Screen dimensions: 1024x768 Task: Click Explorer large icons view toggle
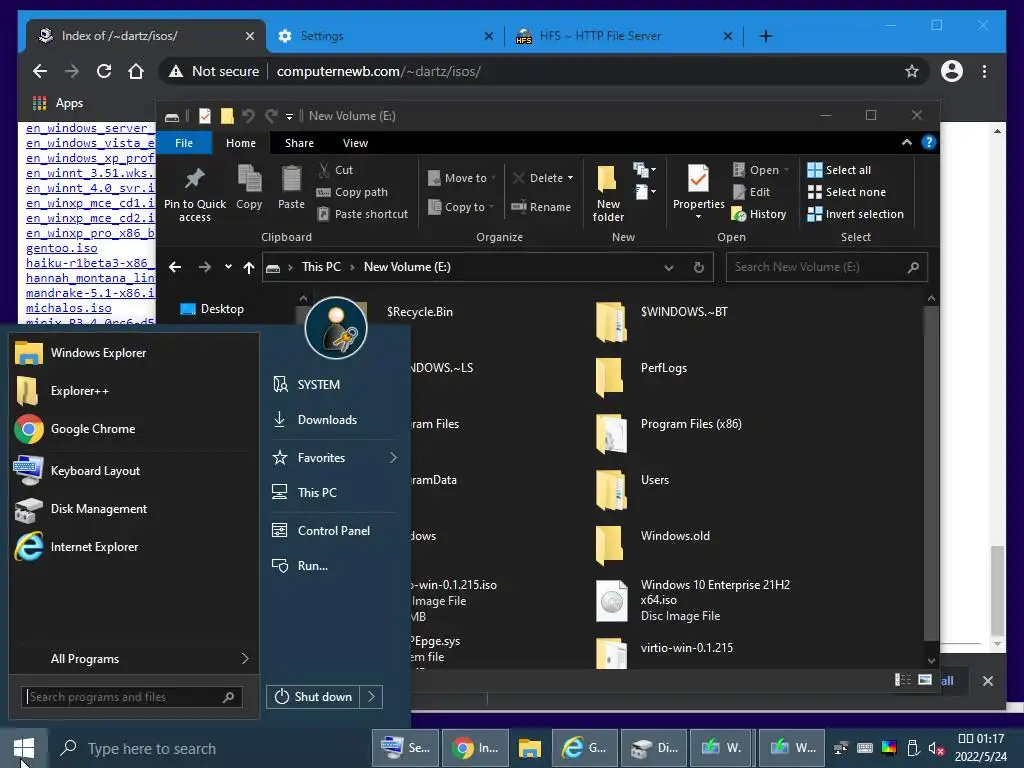[925, 680]
